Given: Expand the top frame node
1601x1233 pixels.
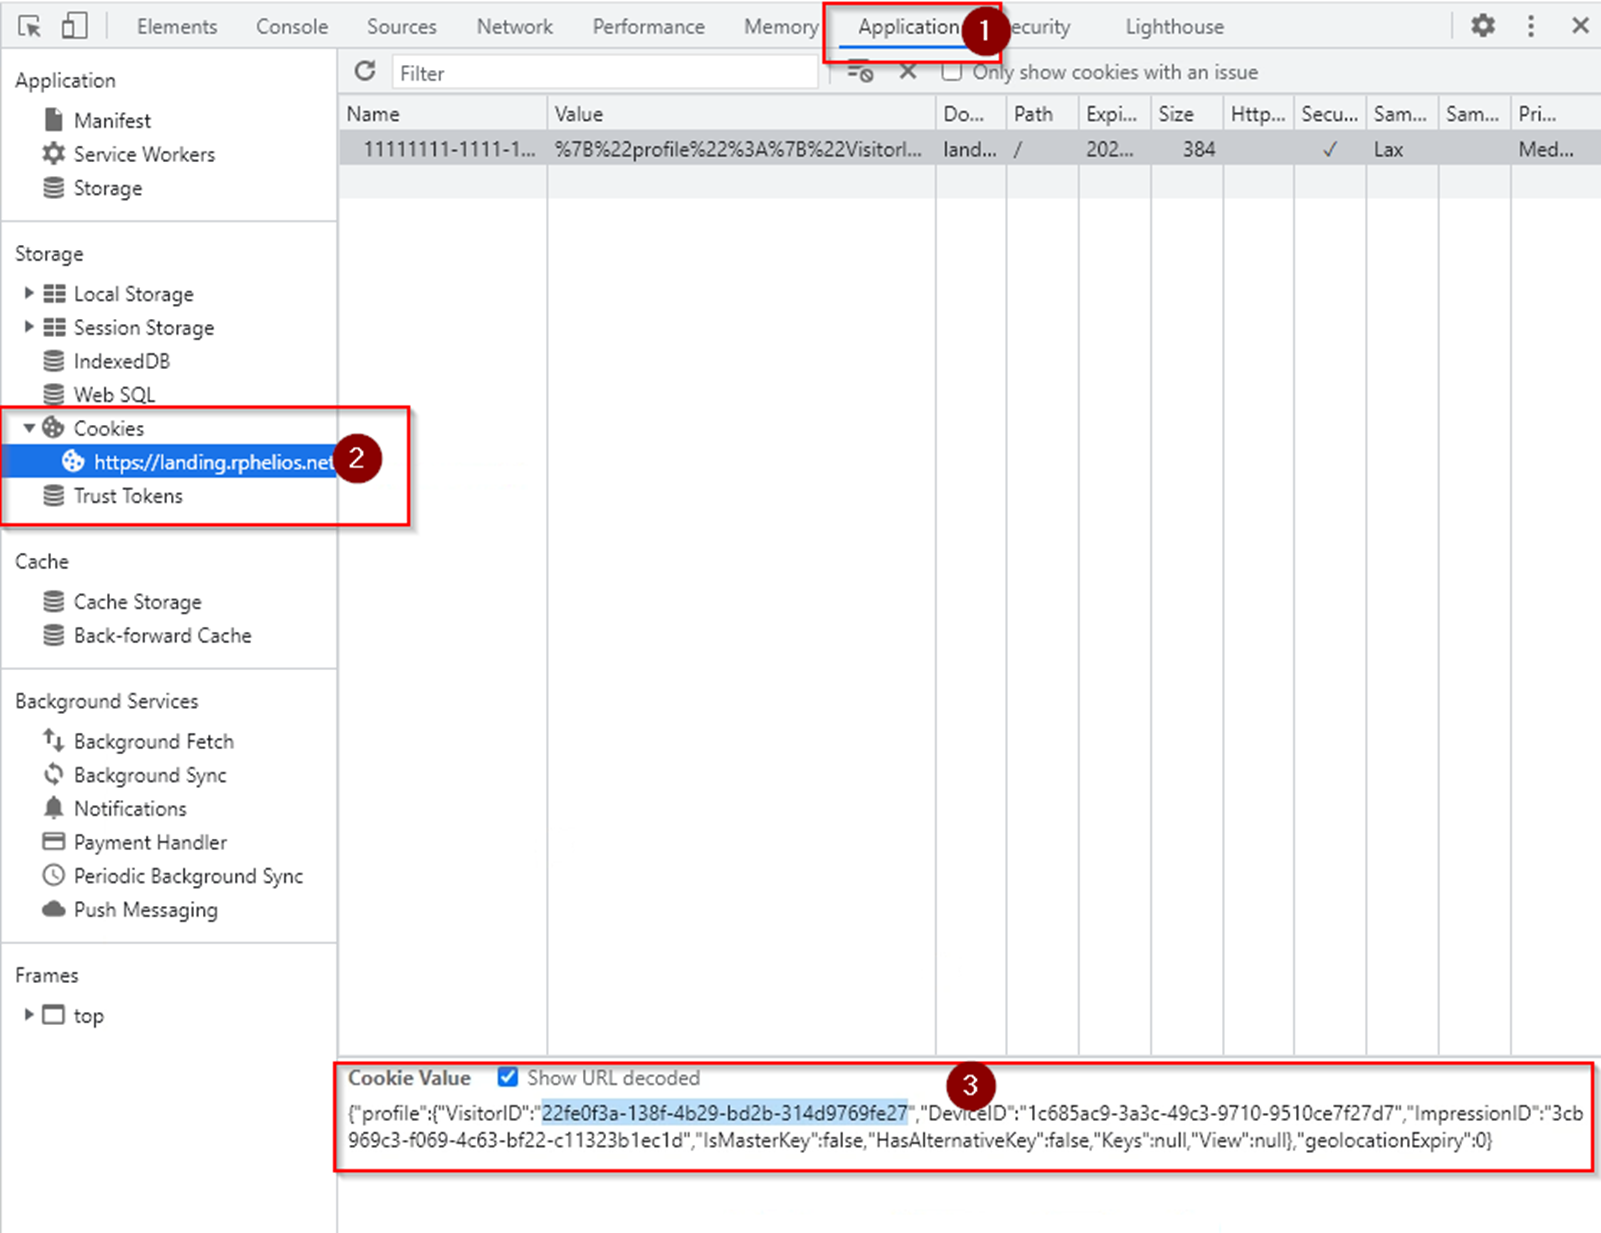Looking at the screenshot, I should tap(29, 1015).
